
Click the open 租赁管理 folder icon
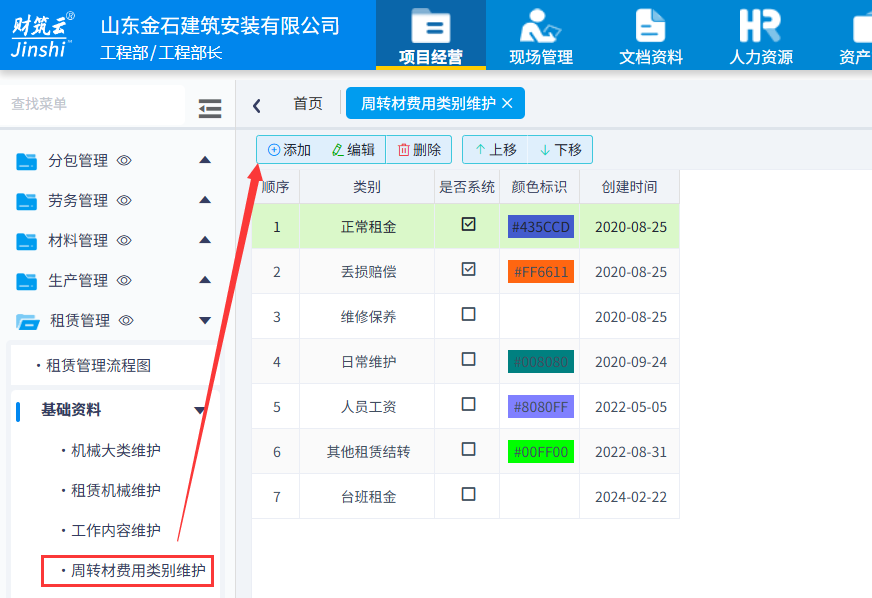[27, 321]
